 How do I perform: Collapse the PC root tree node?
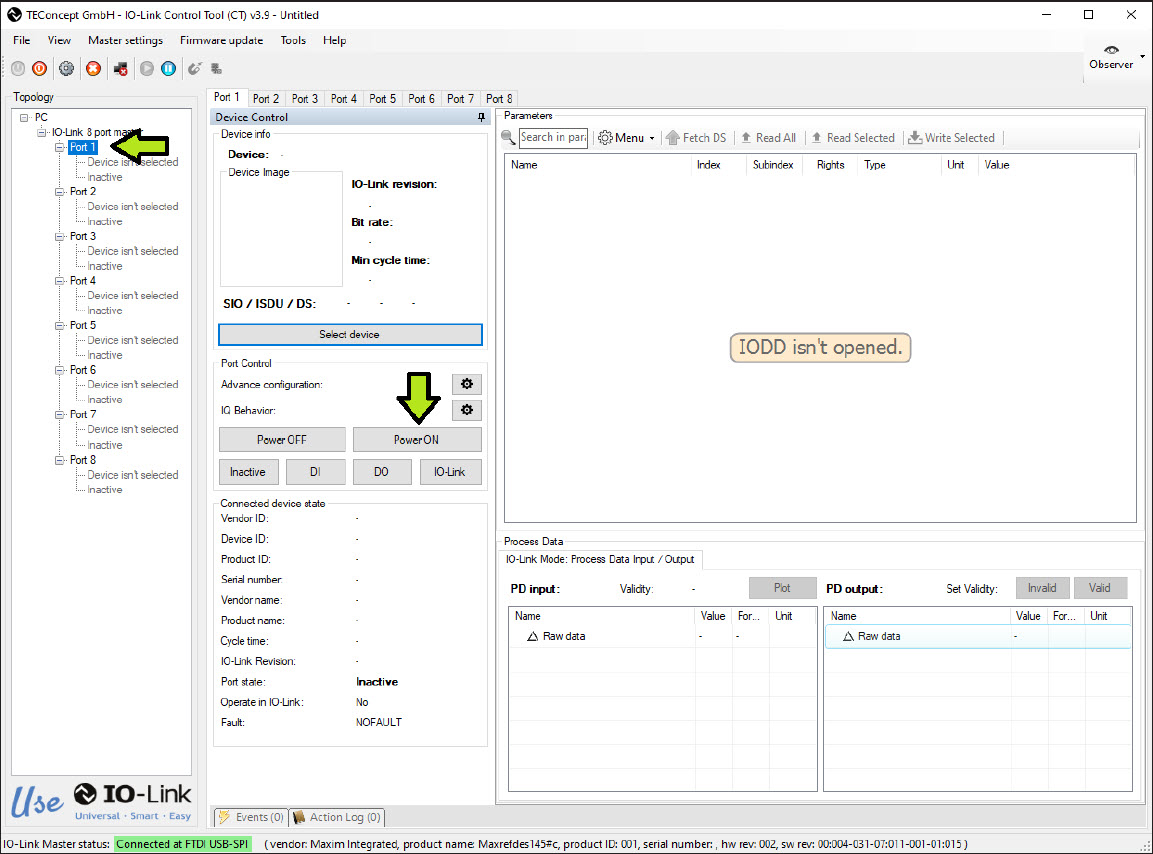[x=24, y=118]
